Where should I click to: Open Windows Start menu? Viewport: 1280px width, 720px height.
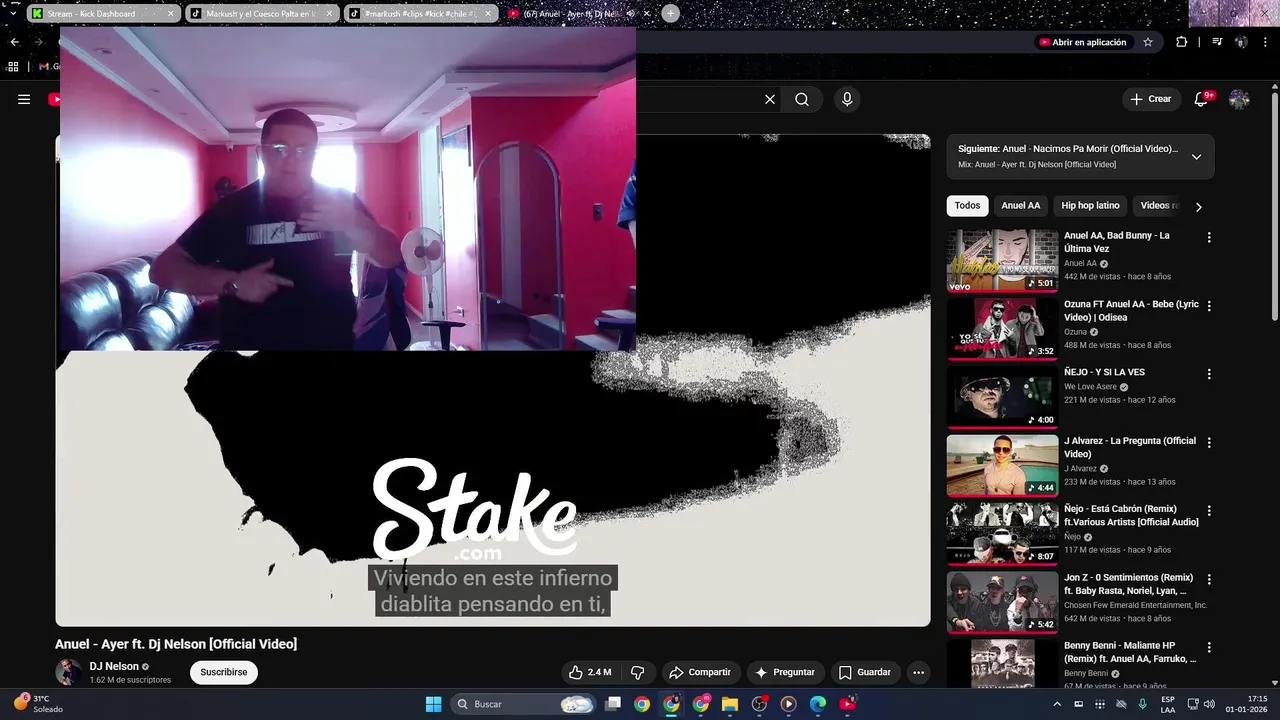[x=433, y=704]
